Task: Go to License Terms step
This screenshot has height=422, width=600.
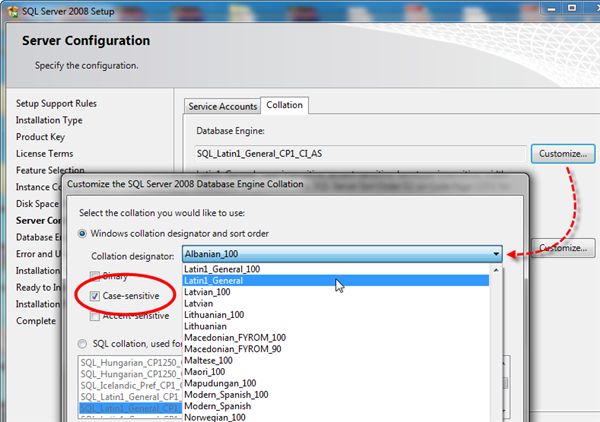Action: point(44,154)
